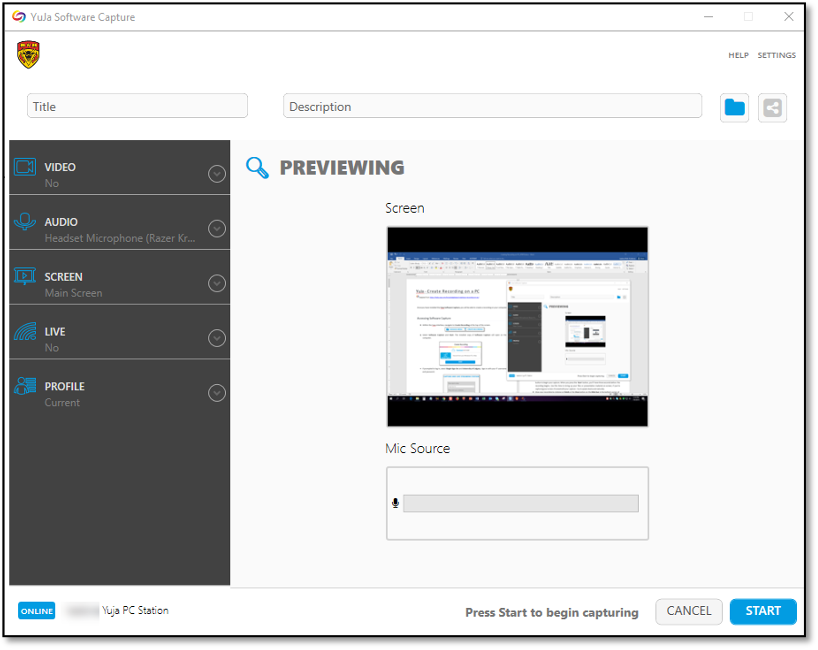Expand the VIDEO section chevron

[217, 174]
